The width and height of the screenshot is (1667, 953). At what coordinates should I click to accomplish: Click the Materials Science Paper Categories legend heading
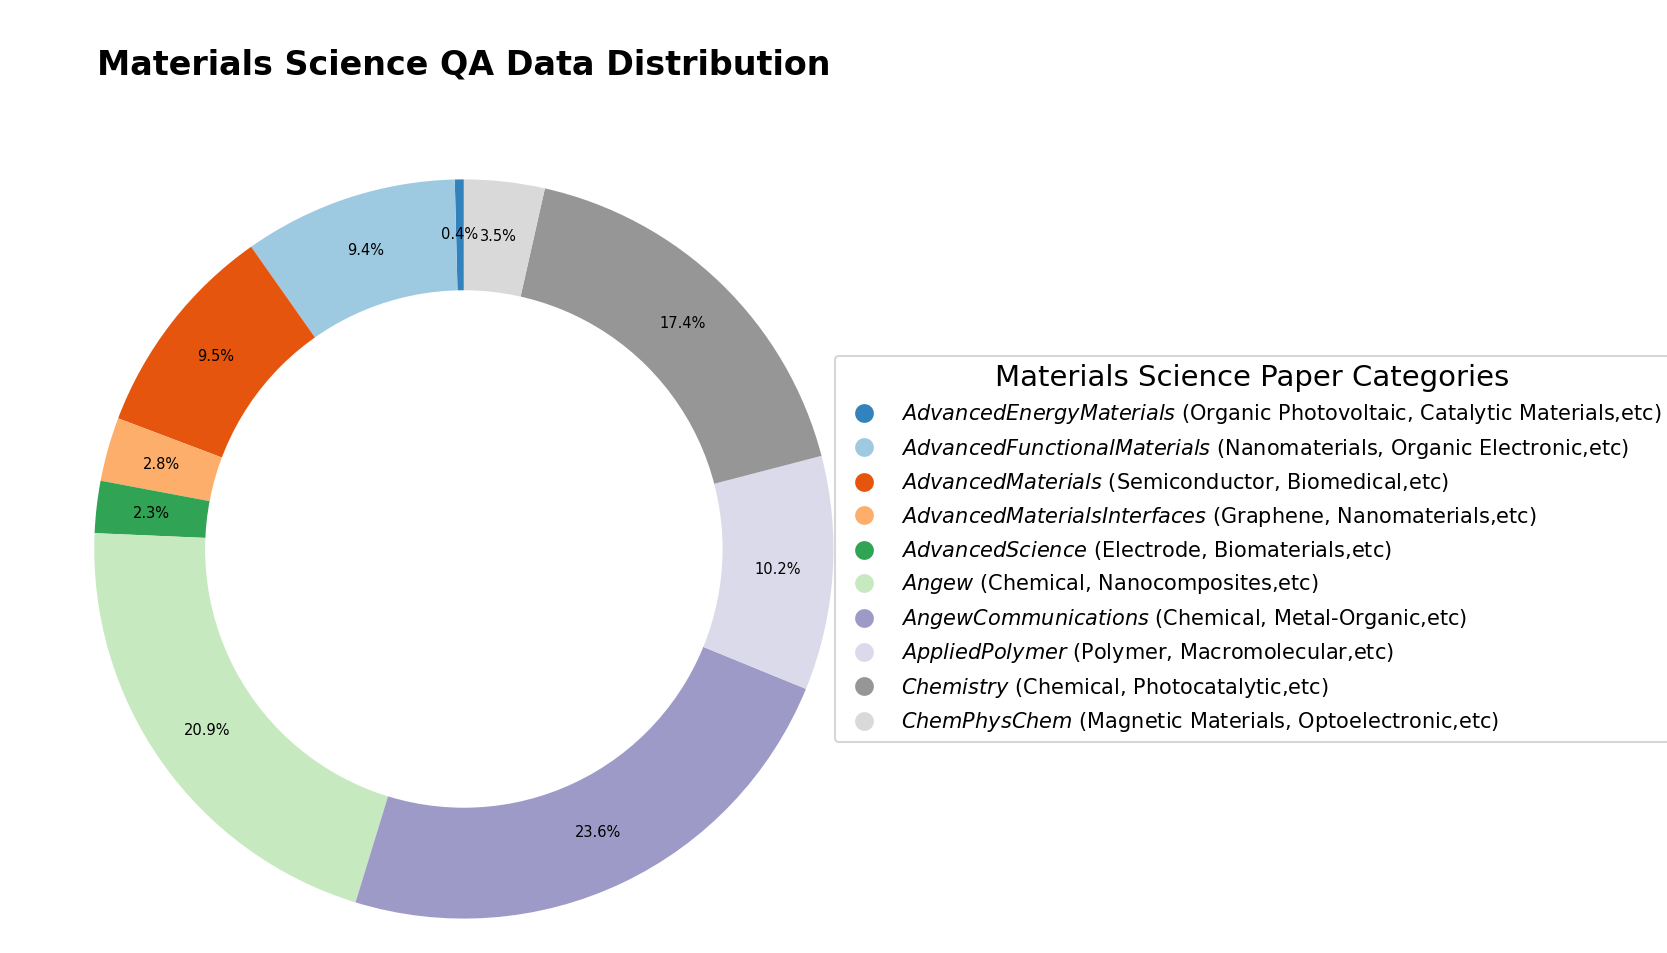(x=1251, y=377)
